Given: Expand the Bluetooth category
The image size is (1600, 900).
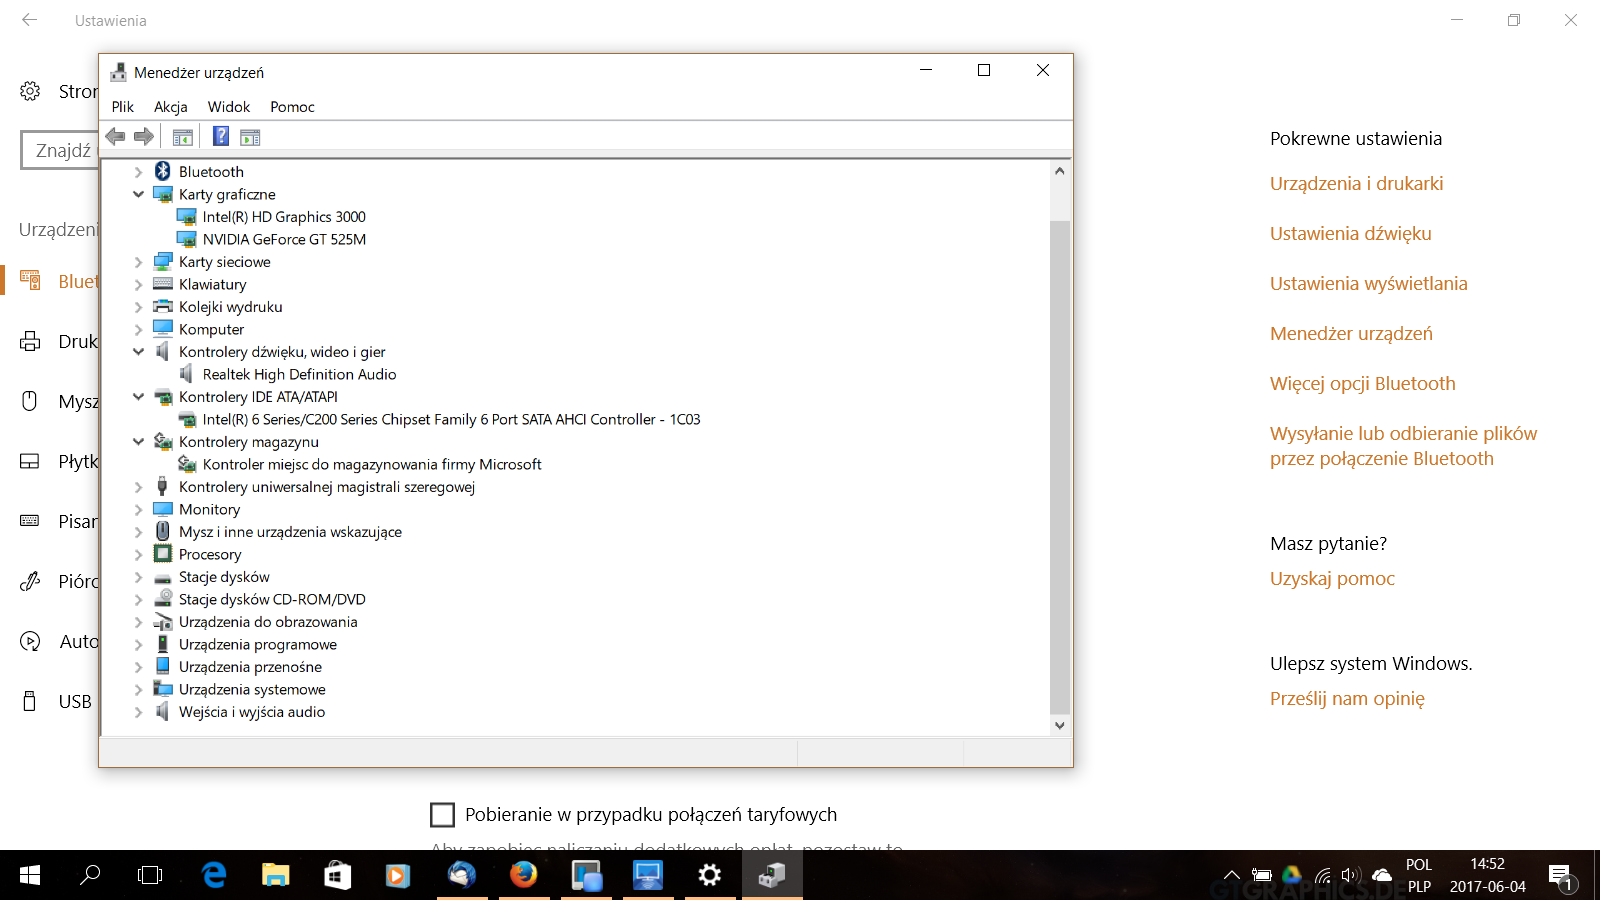Looking at the screenshot, I should (138, 172).
